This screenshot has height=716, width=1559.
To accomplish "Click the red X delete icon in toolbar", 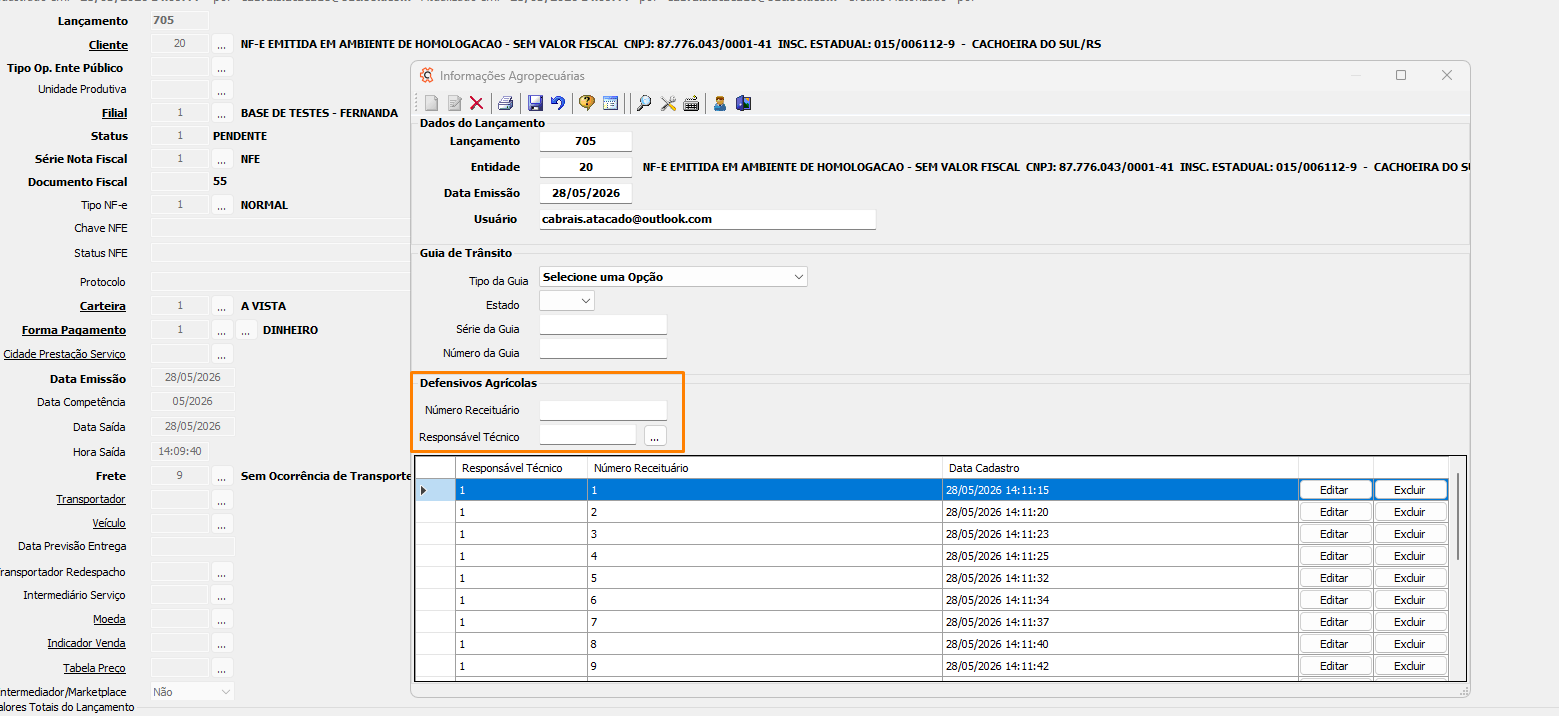I will click(476, 103).
